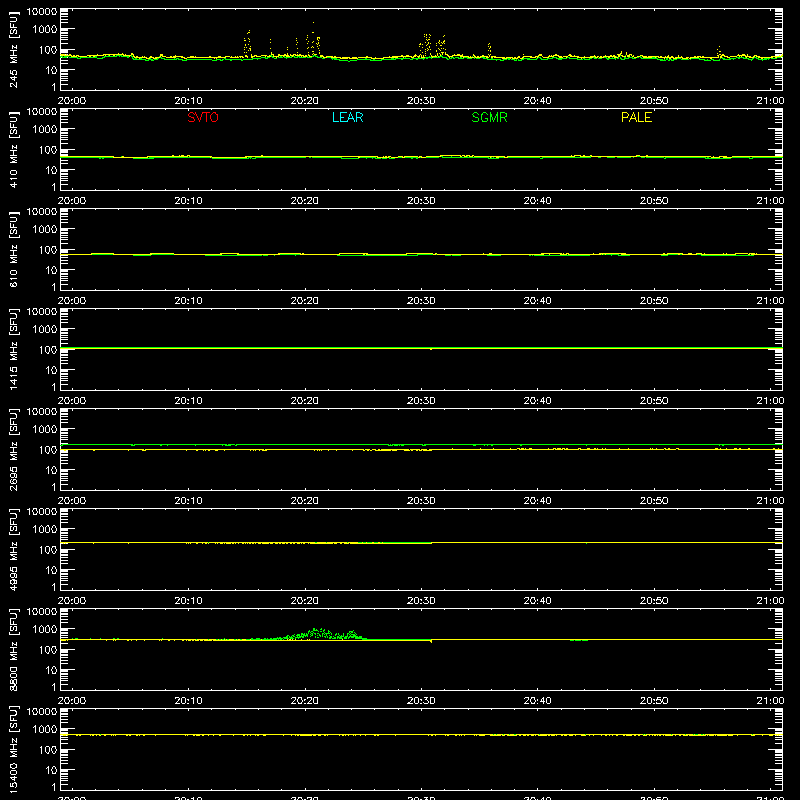Click the tallest yellow spike in 245 MHz plot

pos(313,38)
